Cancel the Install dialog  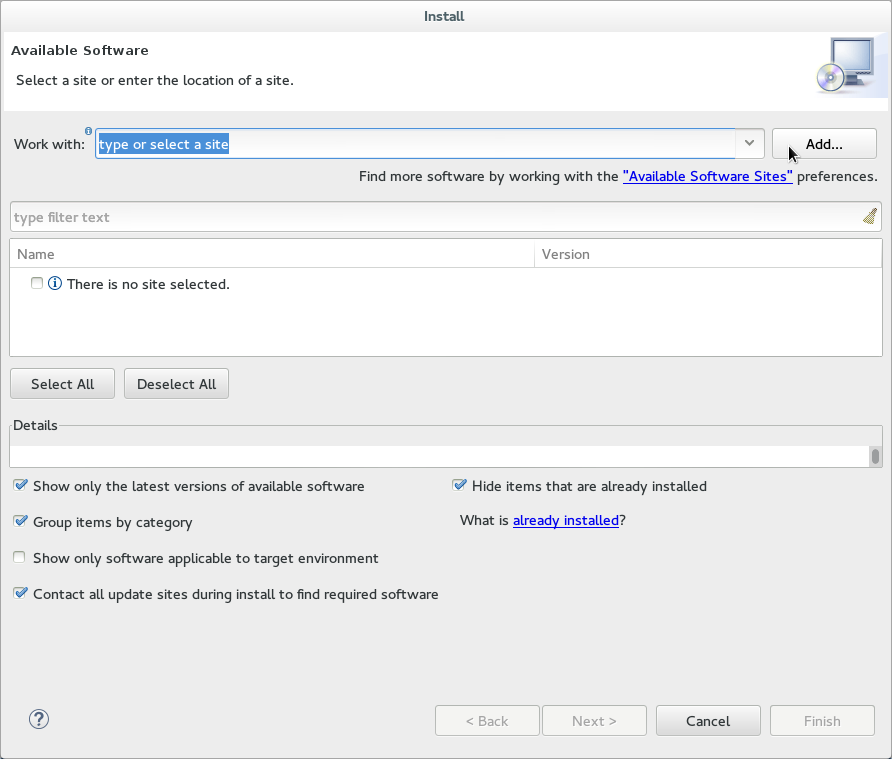tap(708, 721)
